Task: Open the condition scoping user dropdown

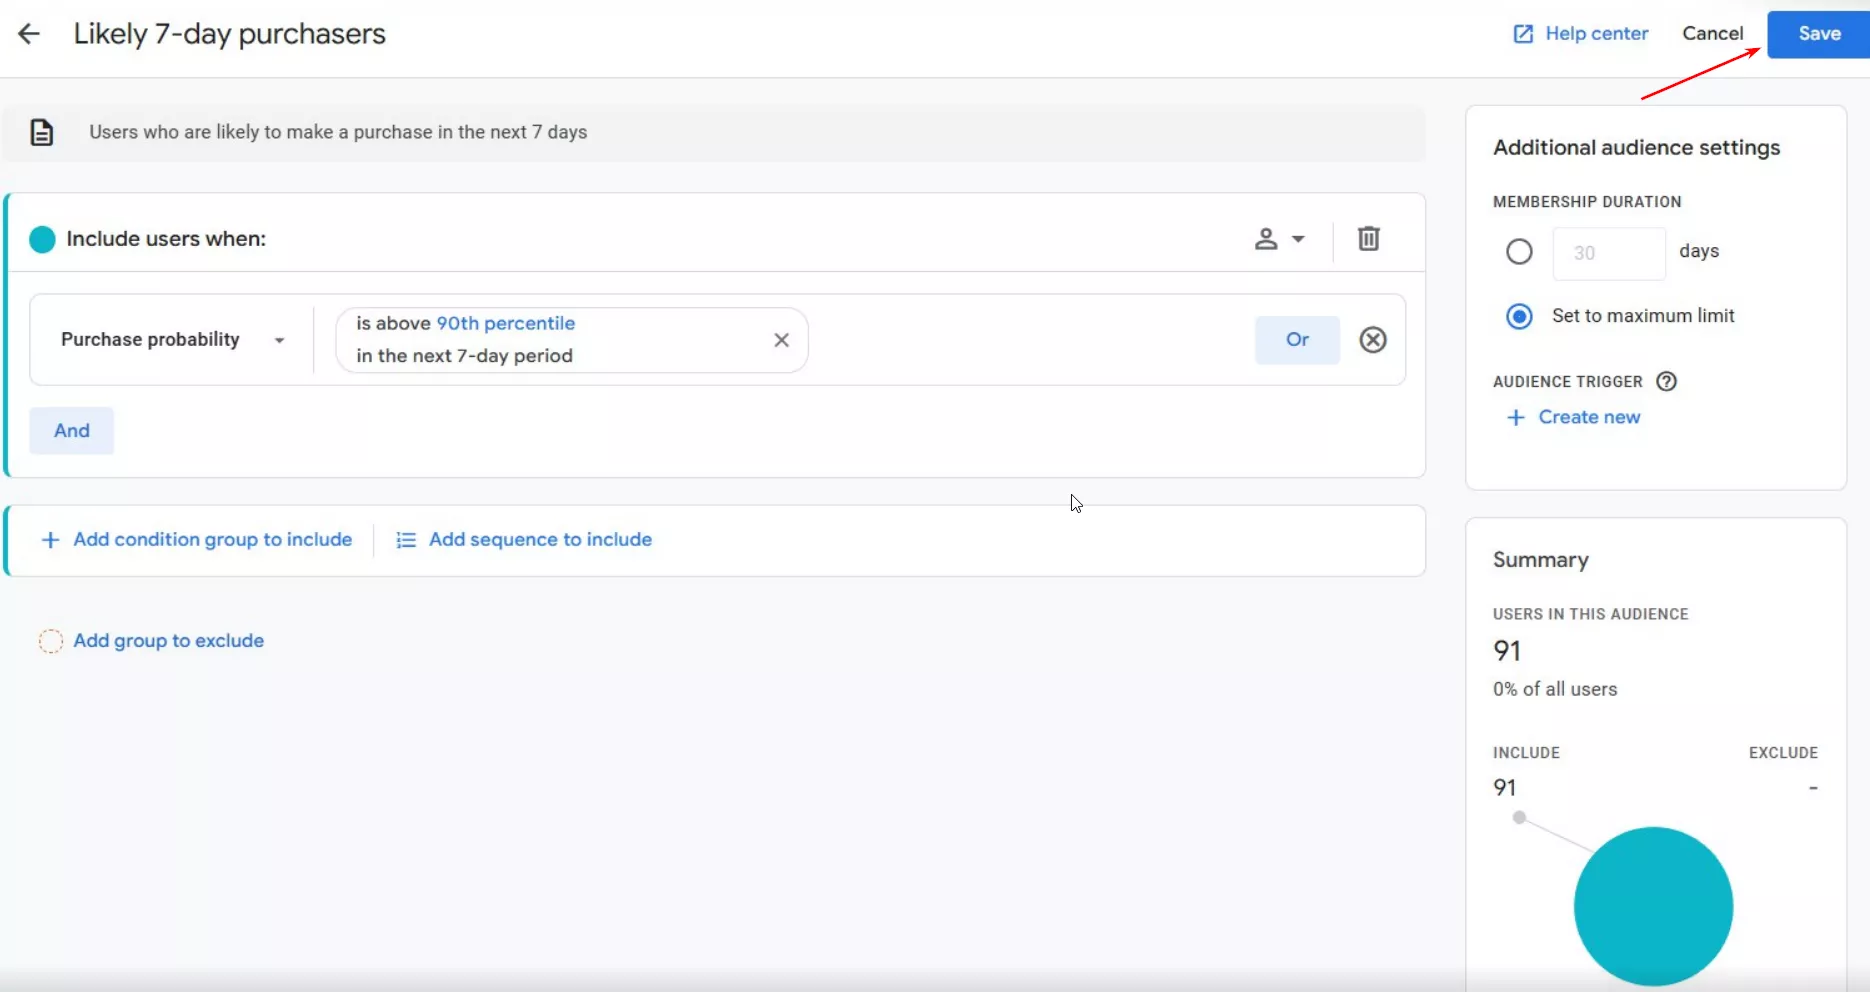Action: pos(1279,239)
